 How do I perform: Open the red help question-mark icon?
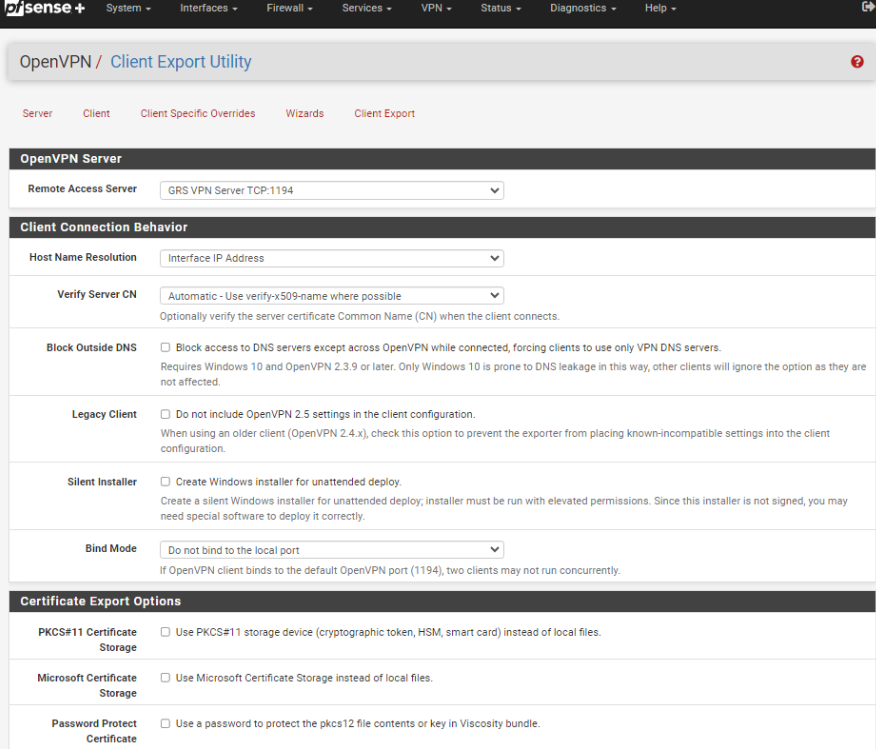[x=857, y=61]
